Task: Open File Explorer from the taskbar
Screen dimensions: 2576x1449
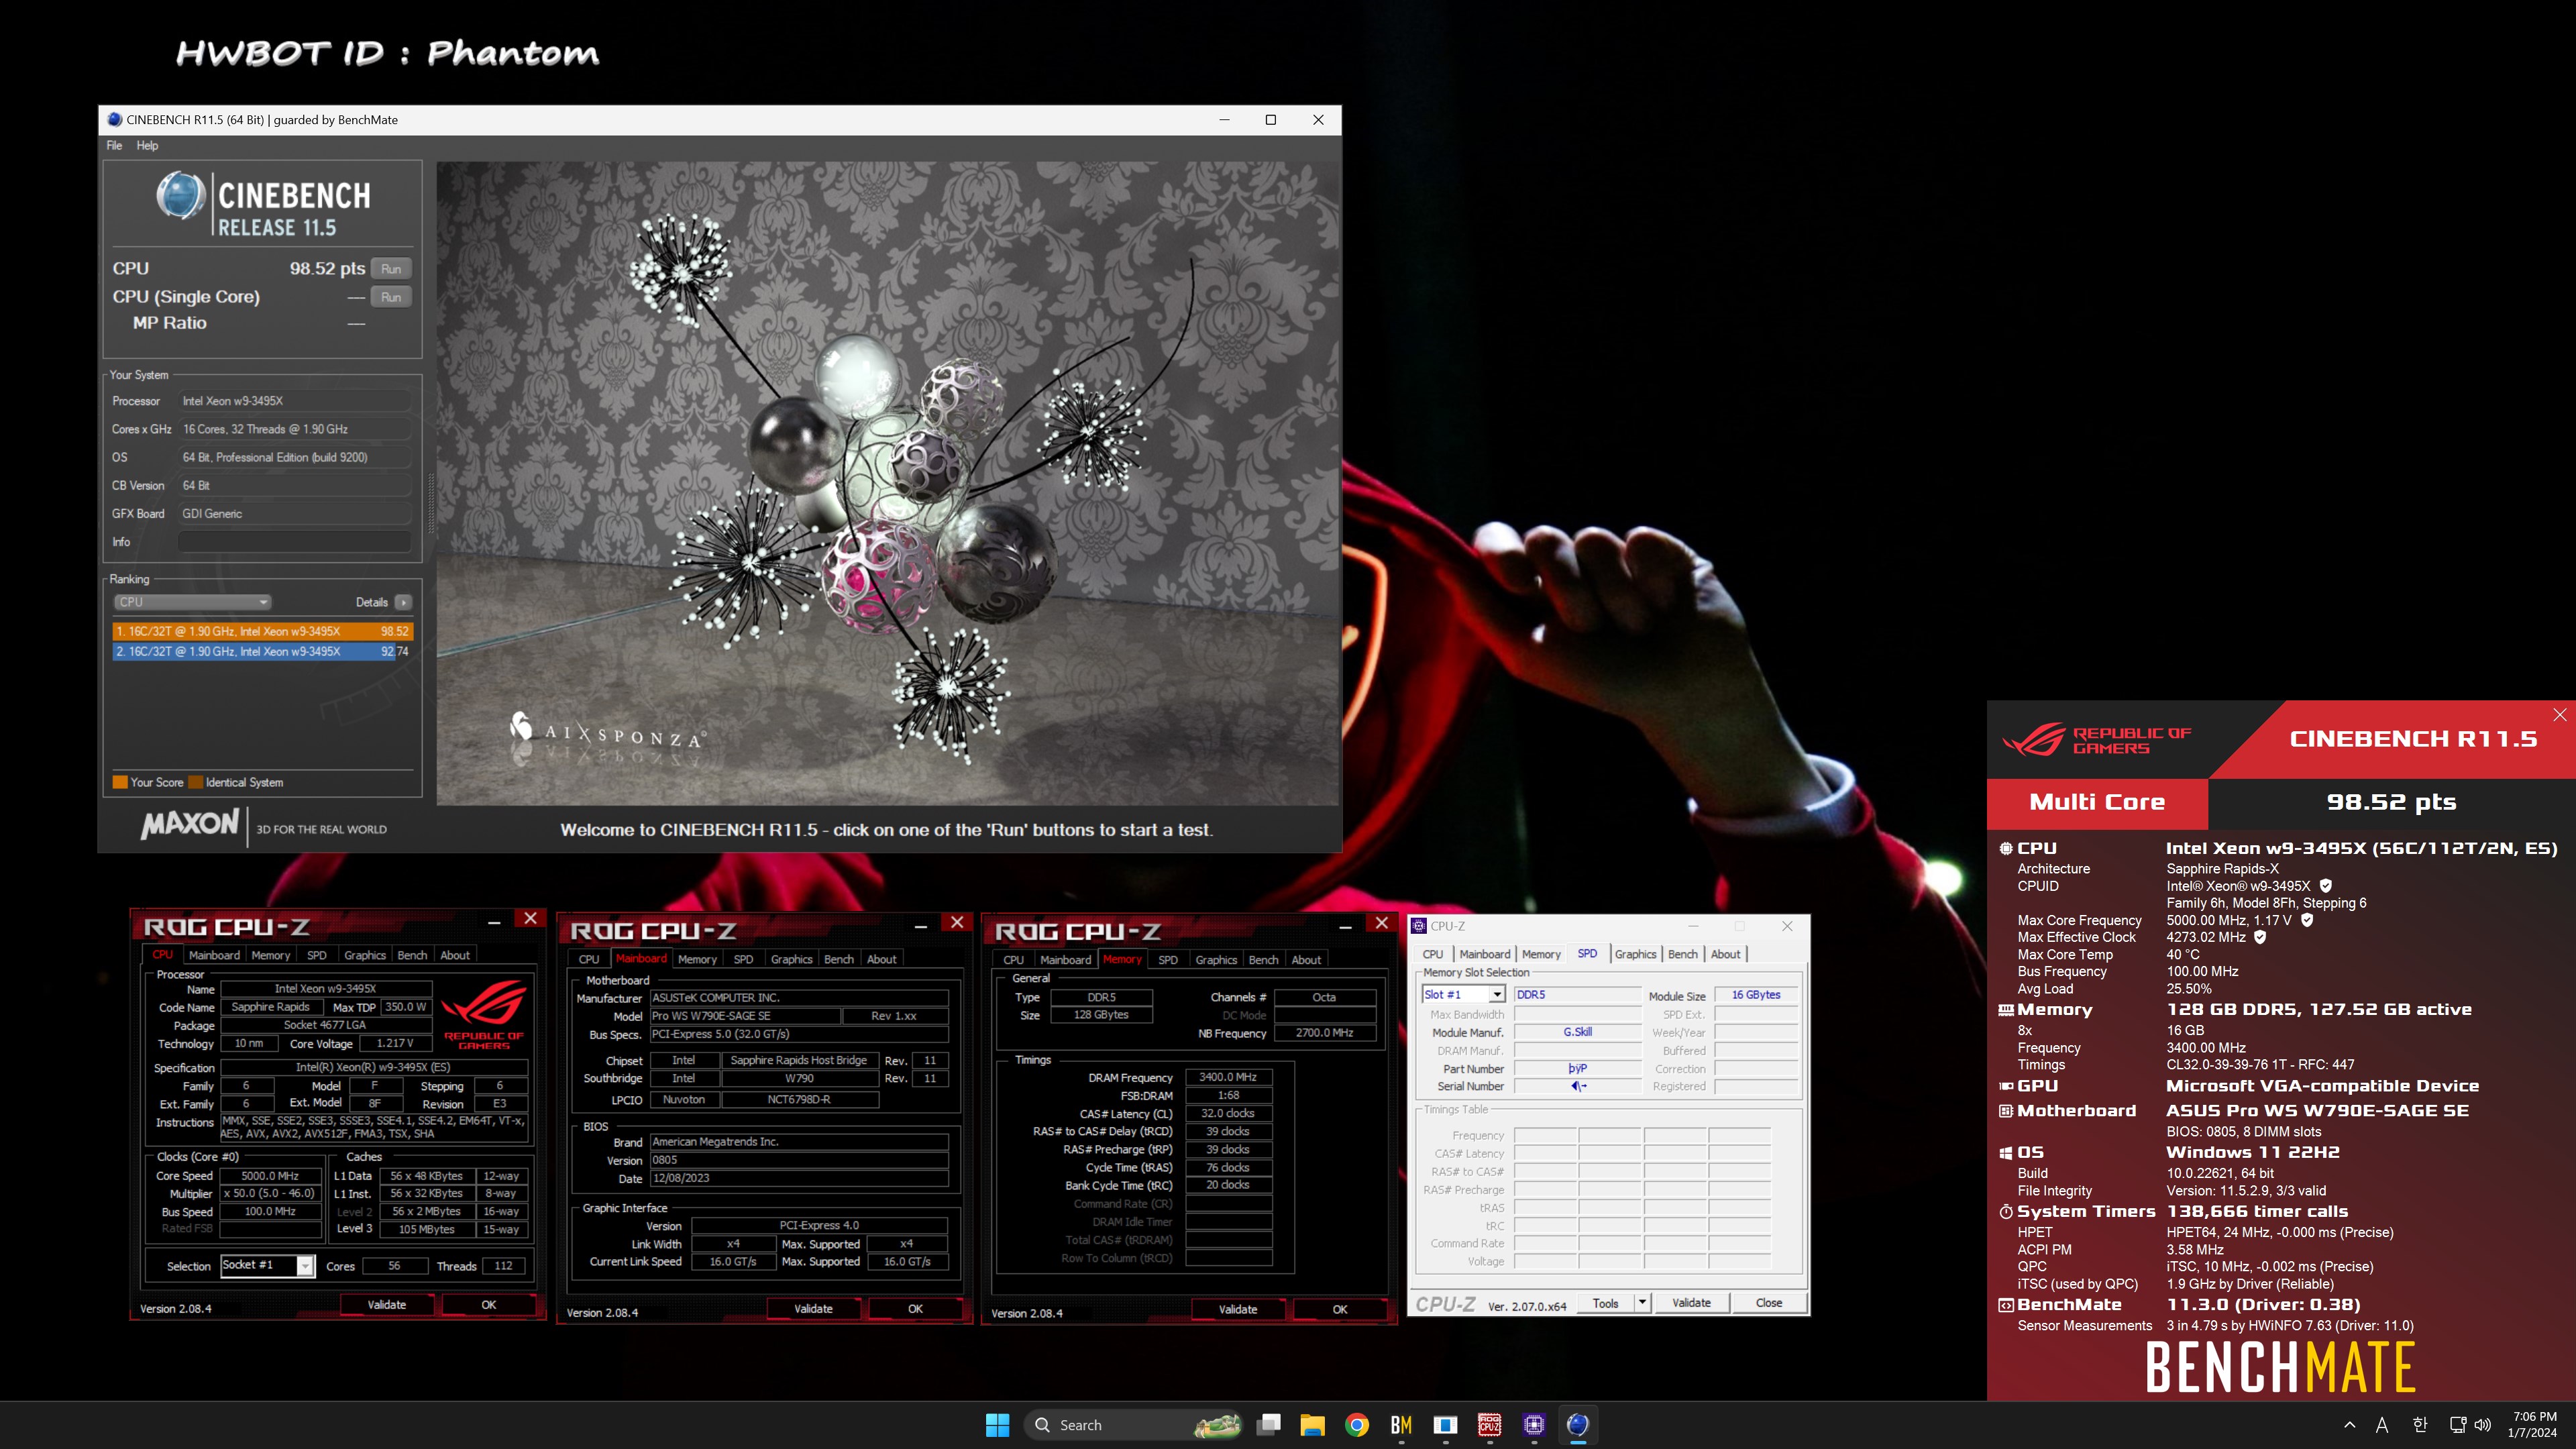Action: click(1312, 1425)
